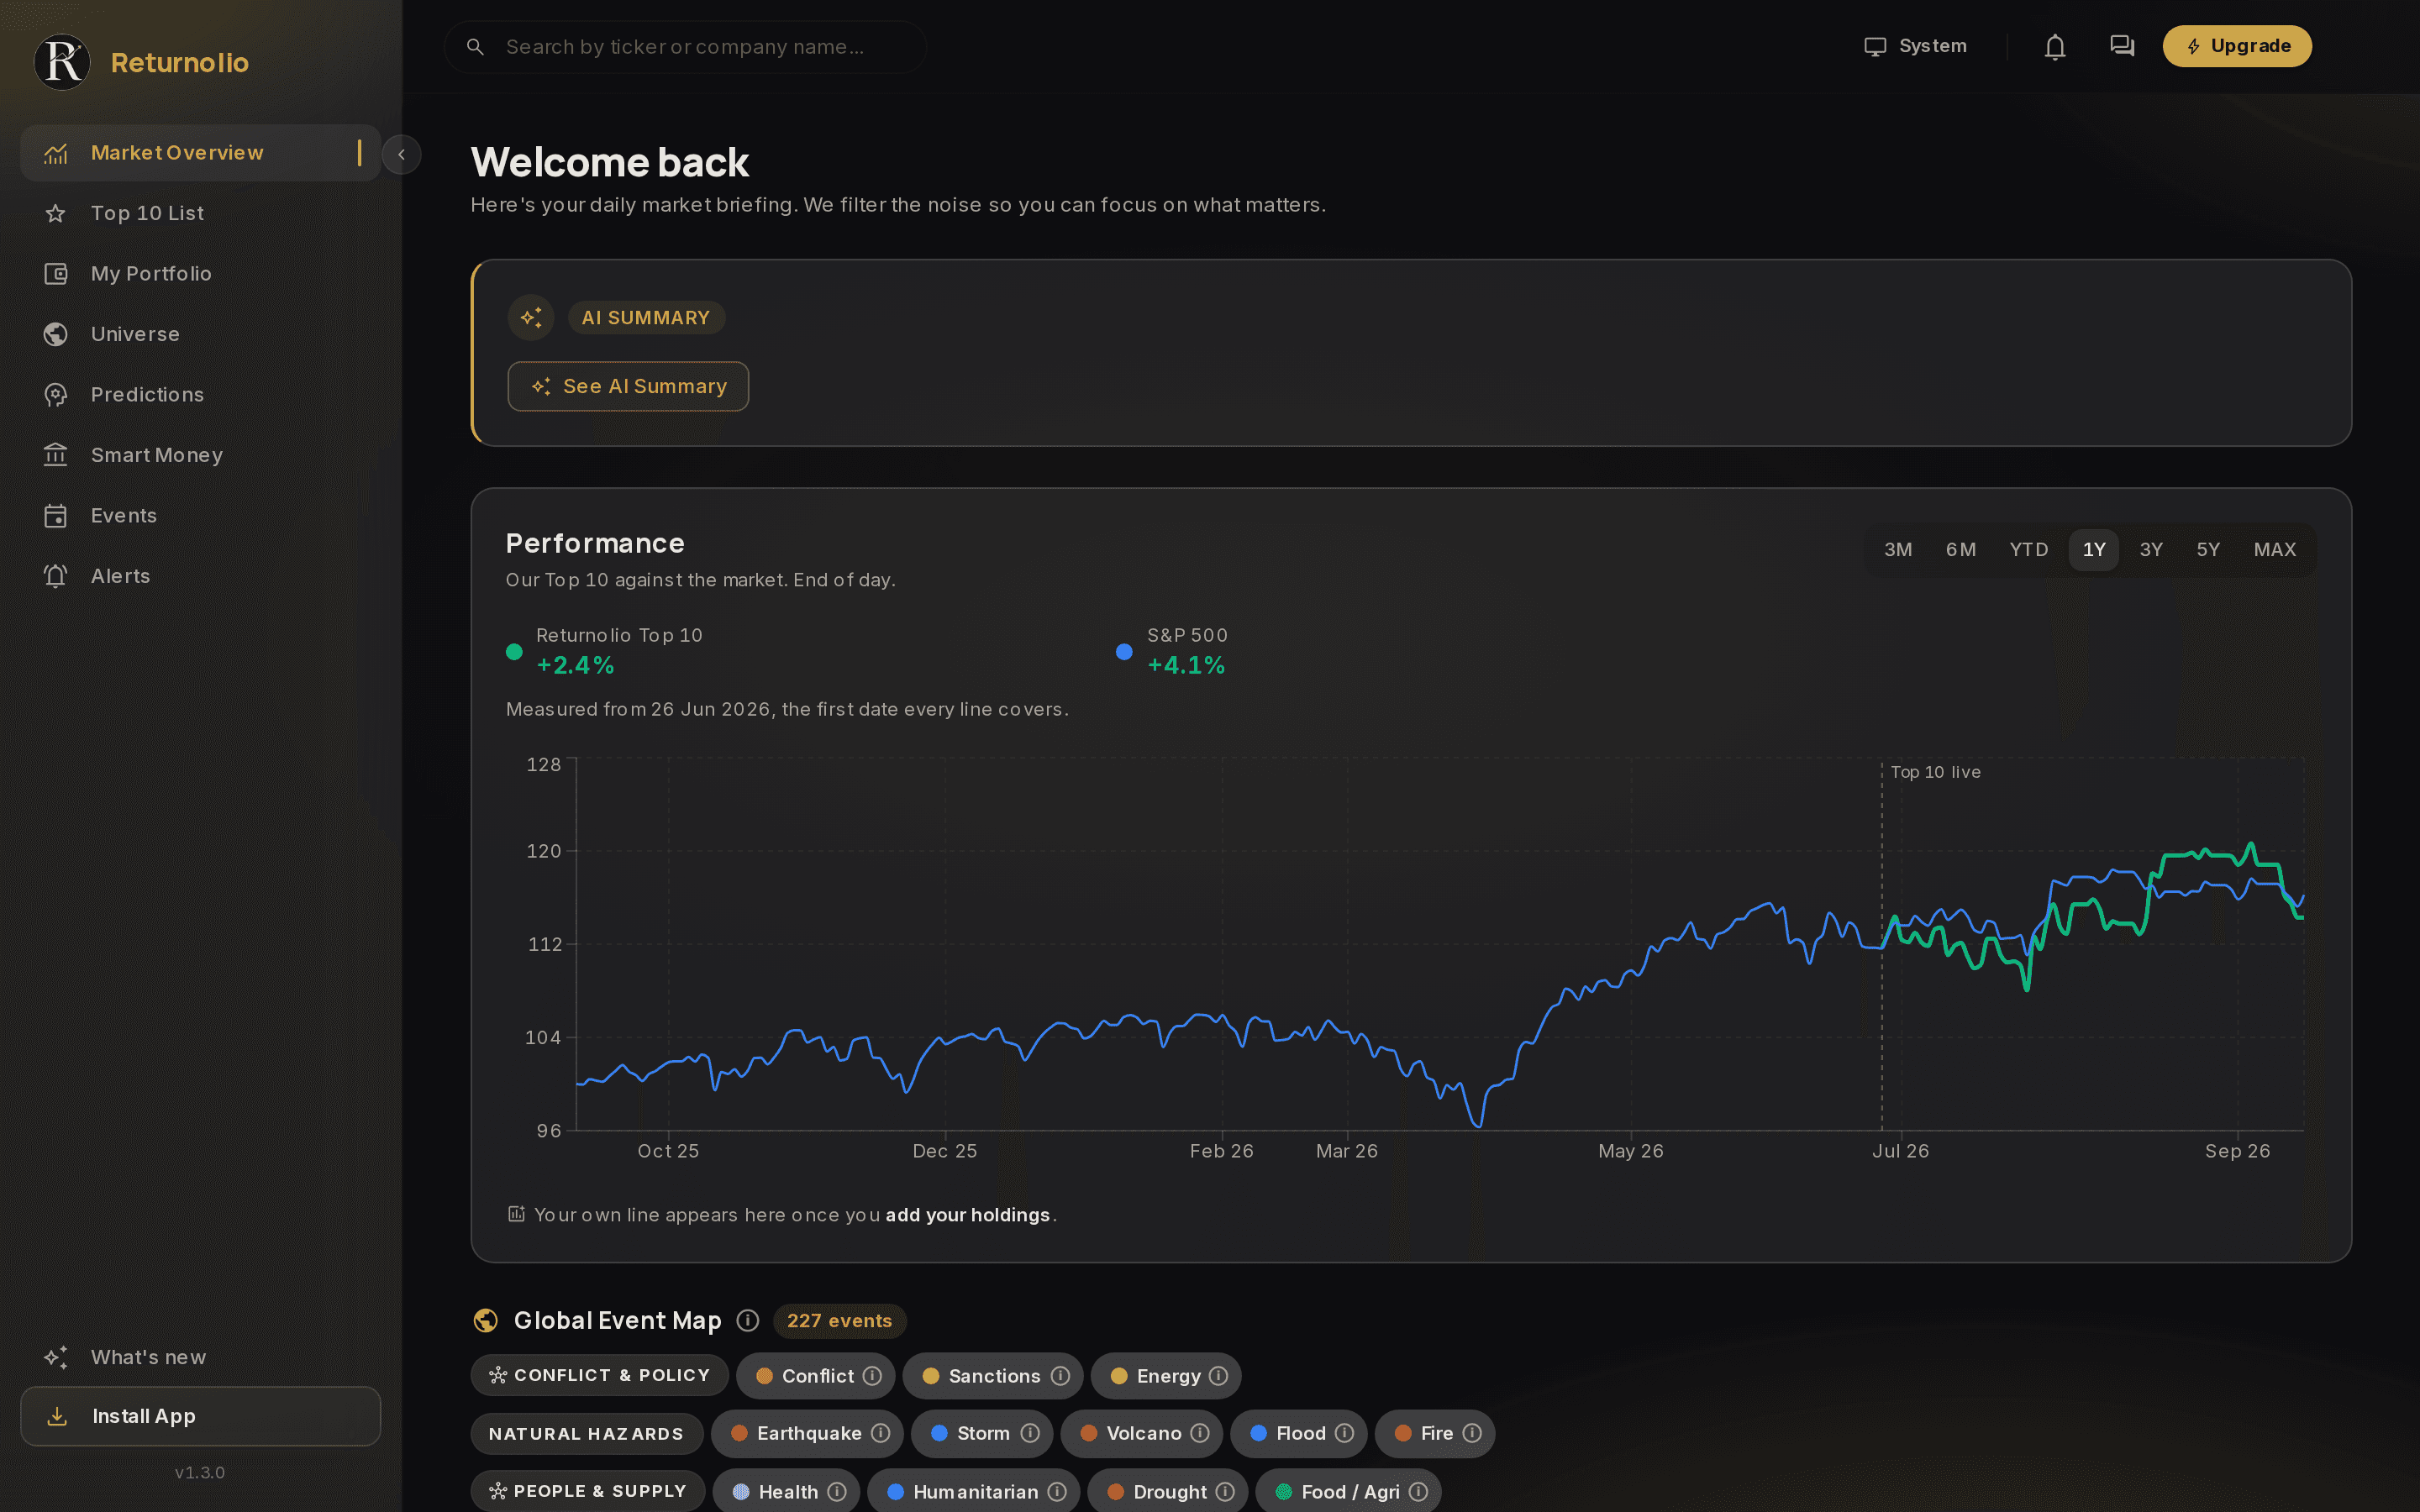Show info for Earthquake filter

click(x=880, y=1433)
